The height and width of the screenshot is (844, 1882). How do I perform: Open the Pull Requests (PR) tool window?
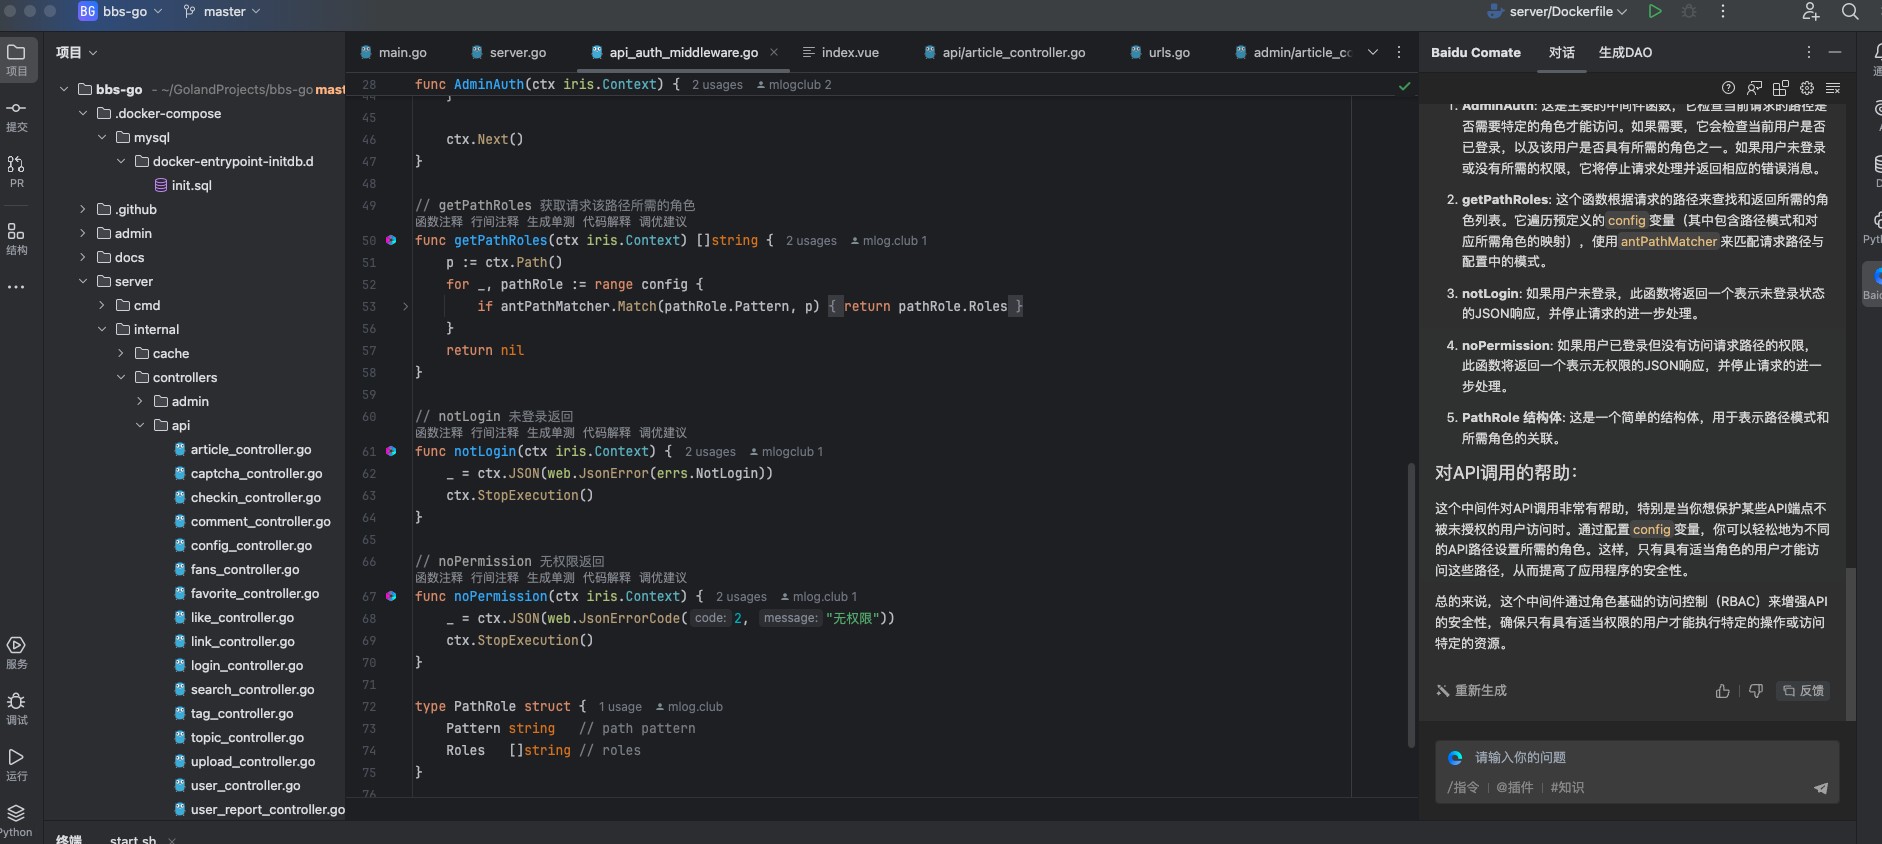[17, 171]
